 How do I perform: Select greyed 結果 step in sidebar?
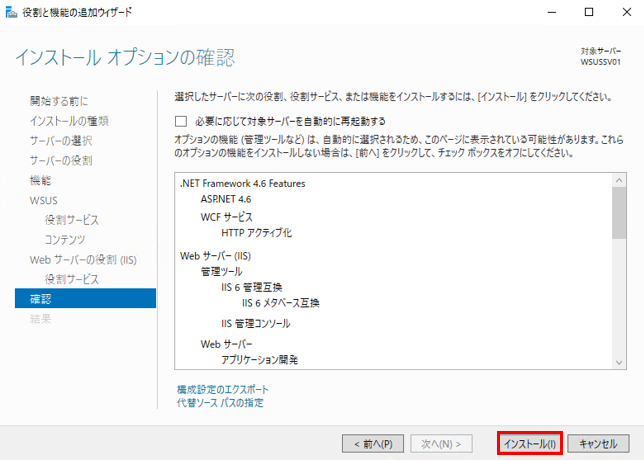40,319
